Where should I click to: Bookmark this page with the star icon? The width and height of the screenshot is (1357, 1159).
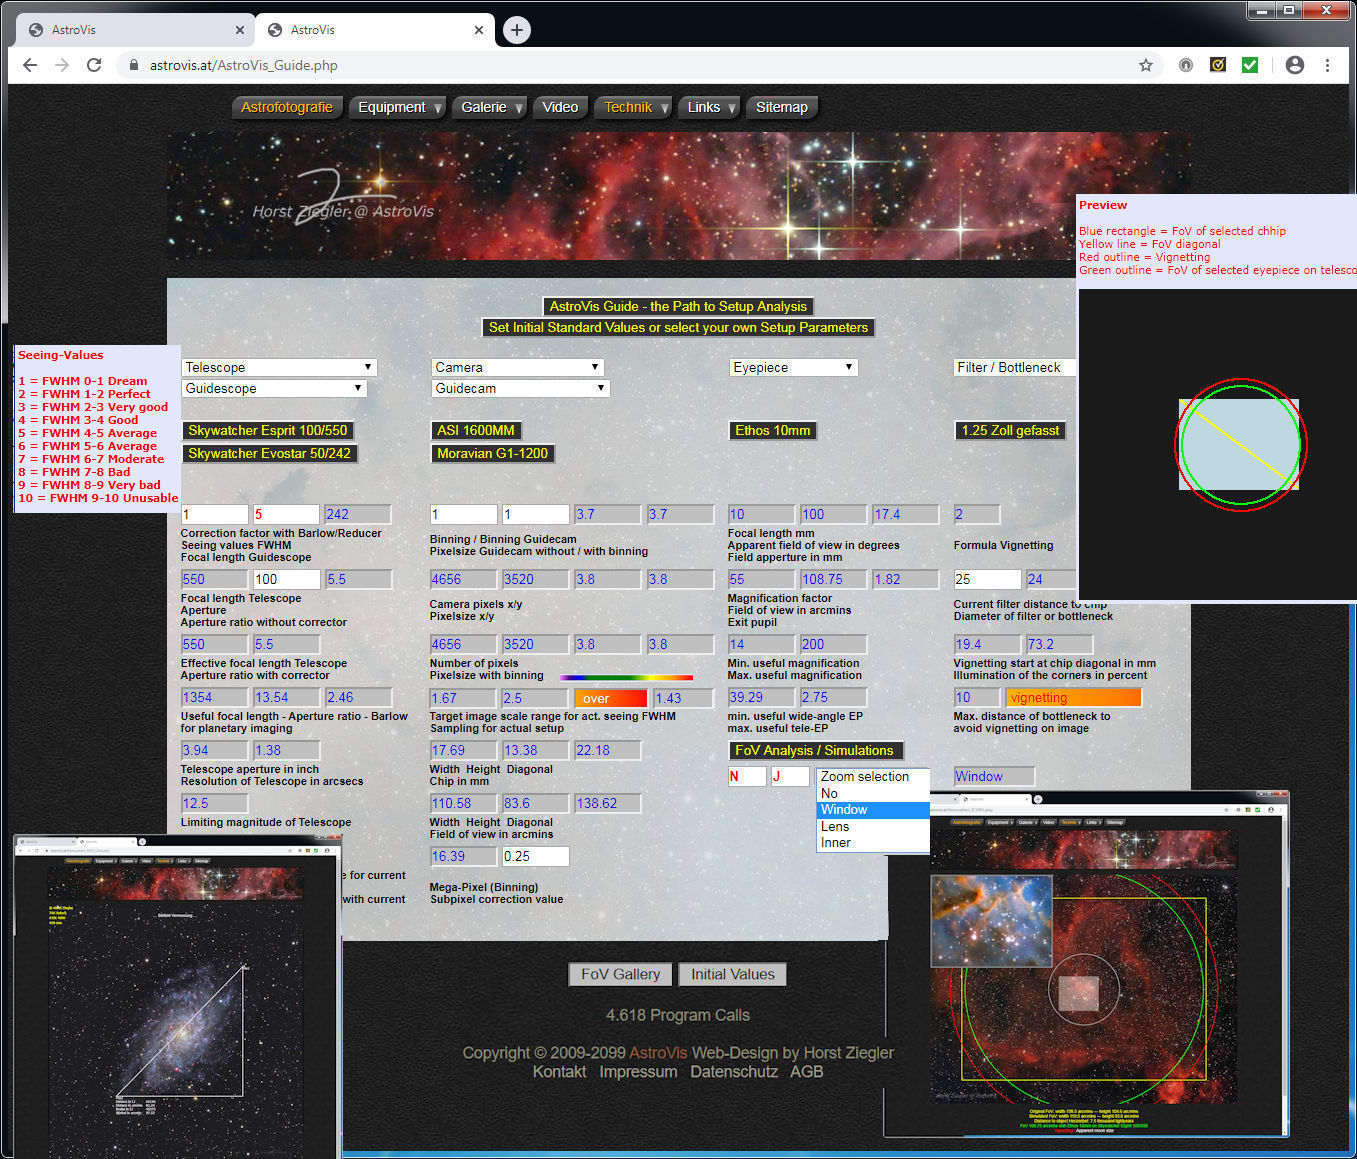[x=1146, y=65]
